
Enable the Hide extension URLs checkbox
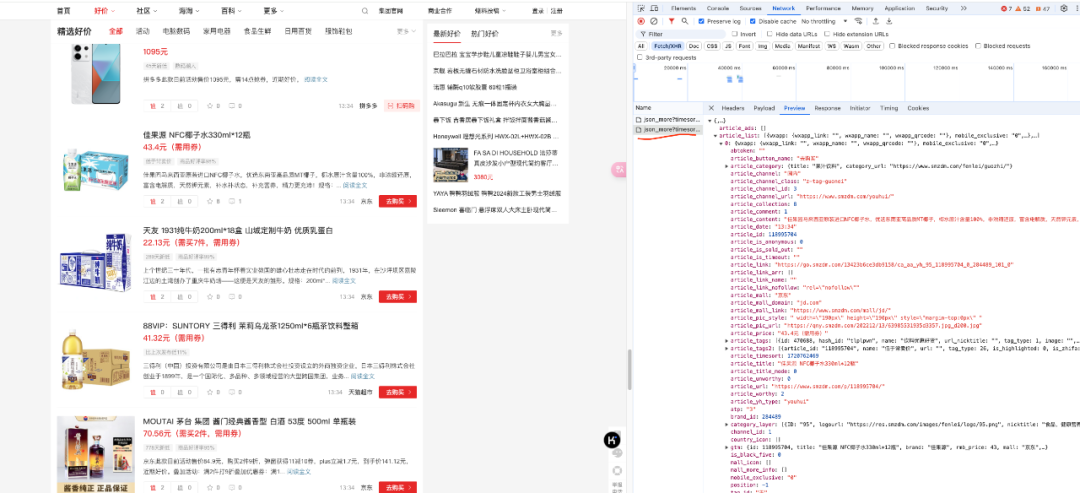[827, 34]
